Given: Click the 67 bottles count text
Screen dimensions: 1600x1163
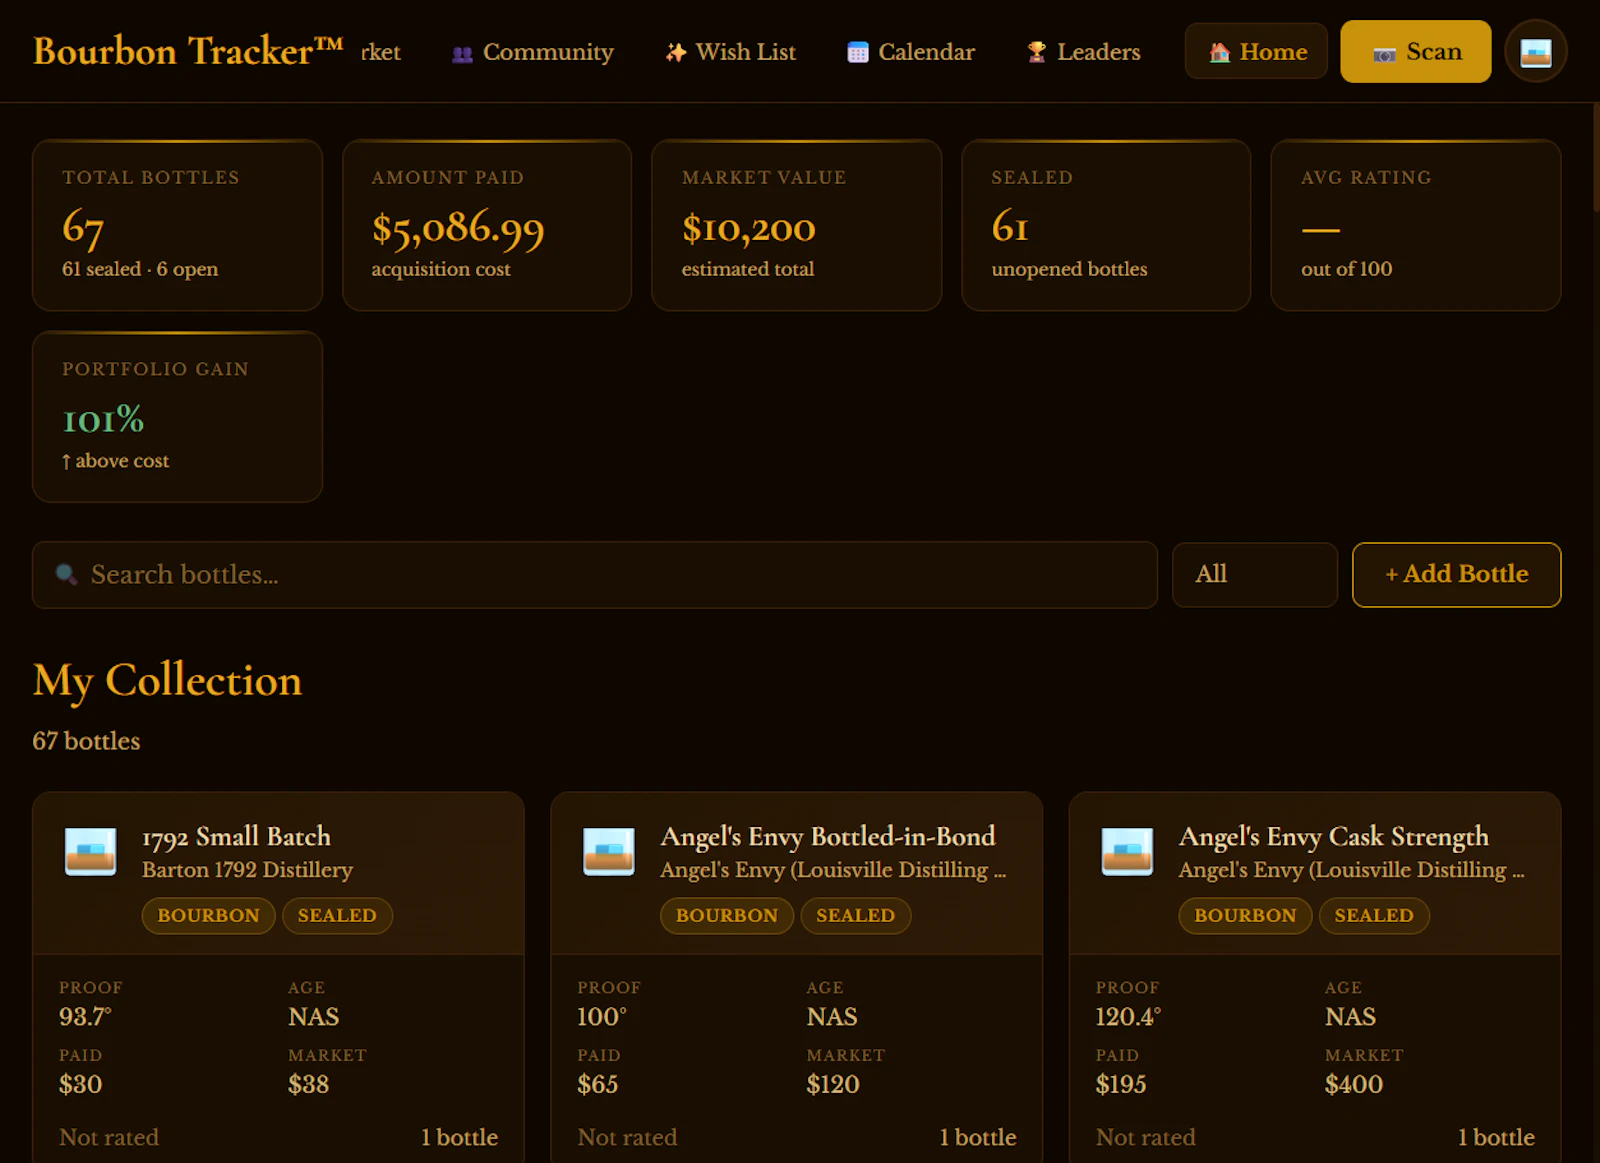Looking at the screenshot, I should tap(86, 741).
